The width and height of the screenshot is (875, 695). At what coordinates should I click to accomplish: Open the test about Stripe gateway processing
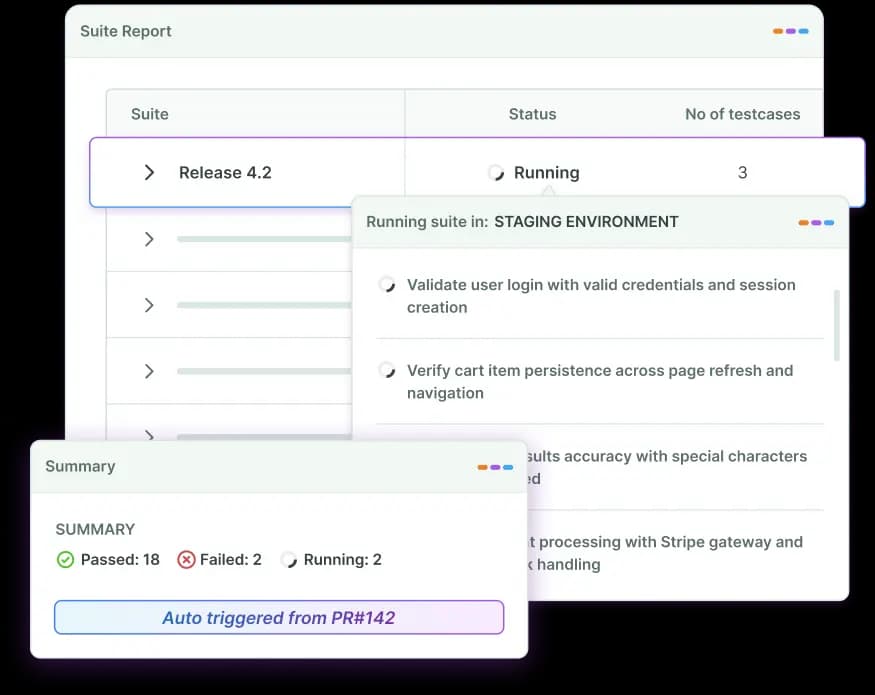click(x=664, y=553)
